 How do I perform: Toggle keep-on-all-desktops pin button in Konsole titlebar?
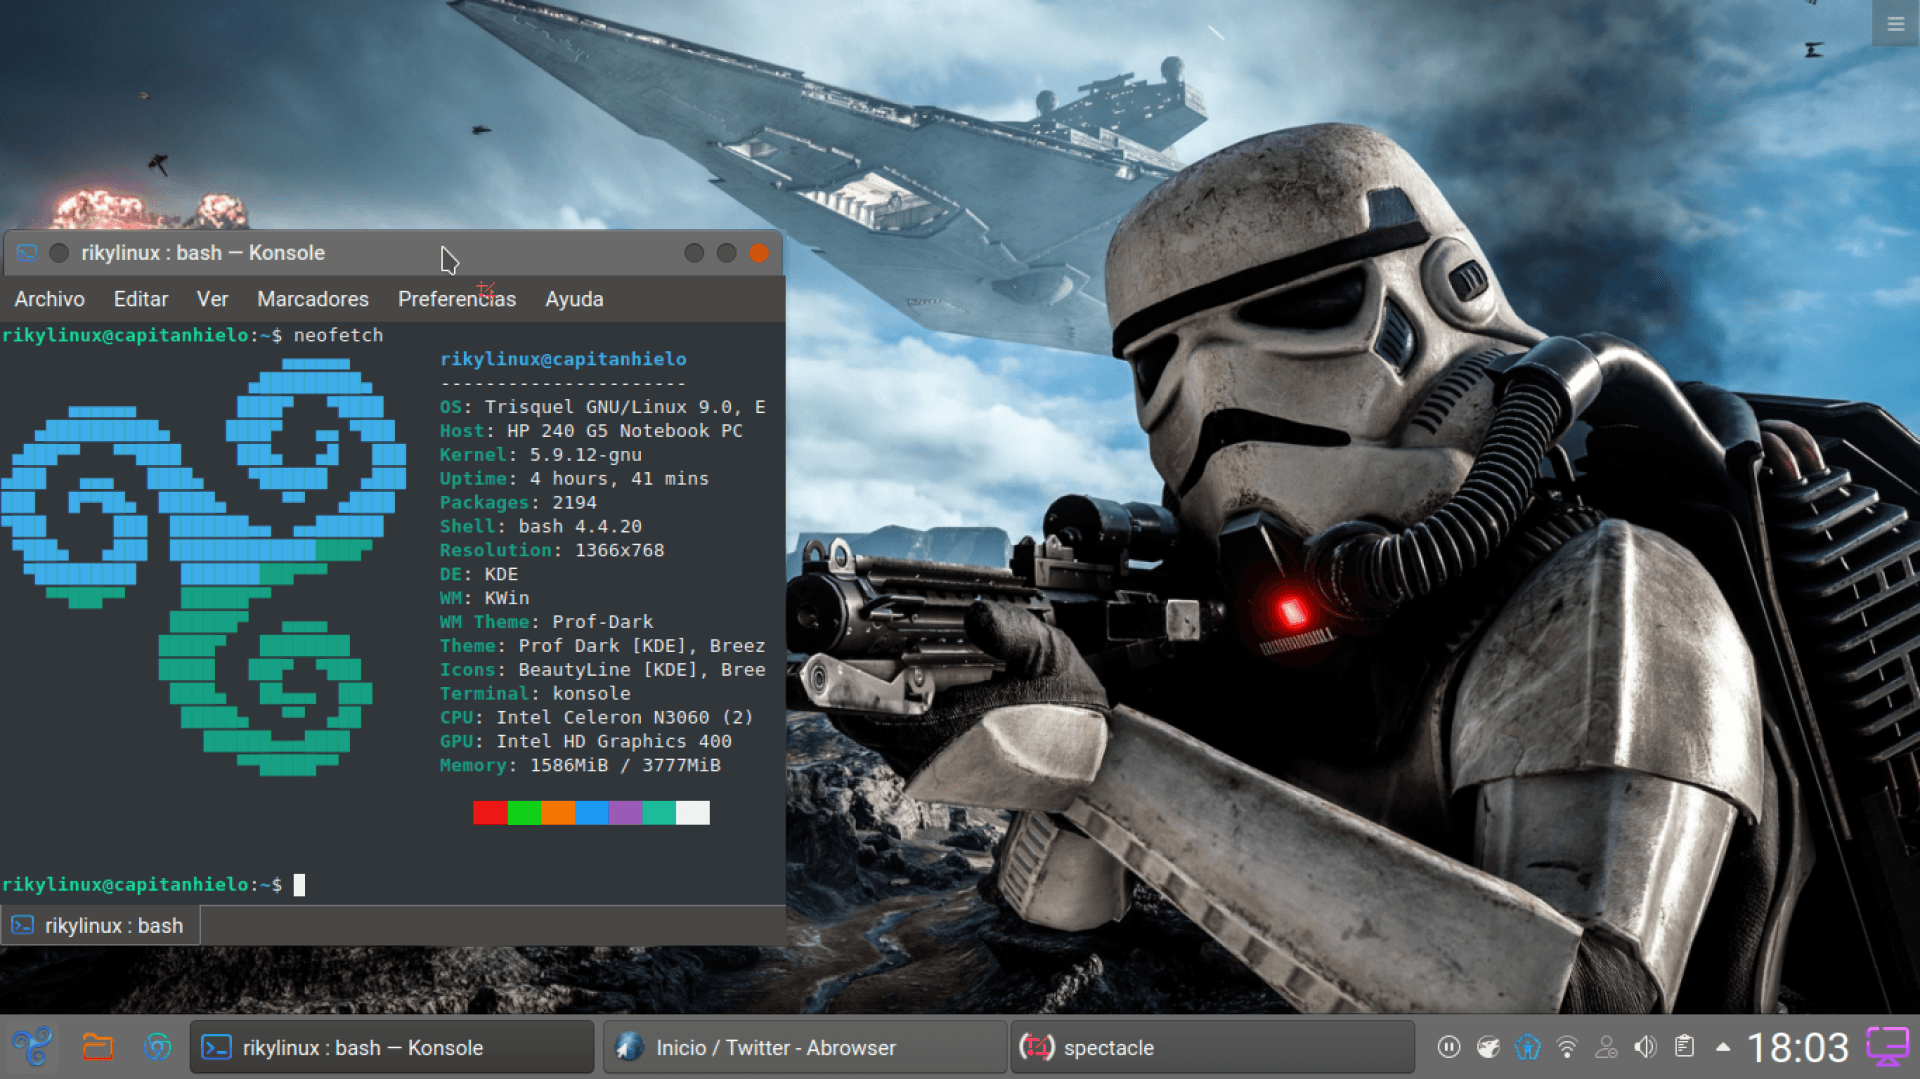59,253
